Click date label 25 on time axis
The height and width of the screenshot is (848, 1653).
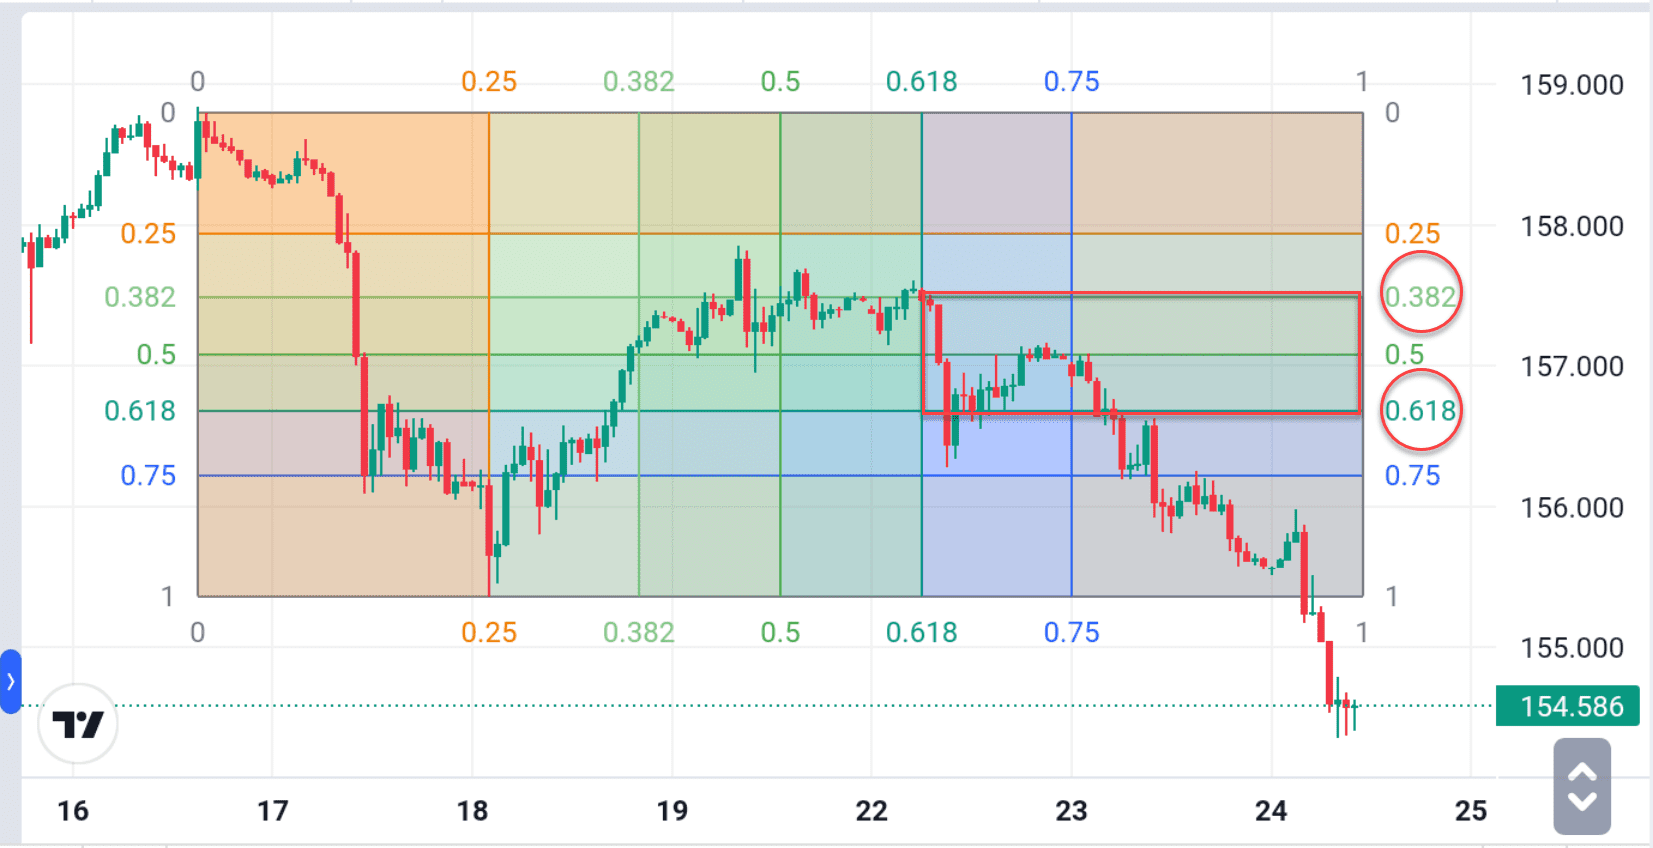(1471, 810)
